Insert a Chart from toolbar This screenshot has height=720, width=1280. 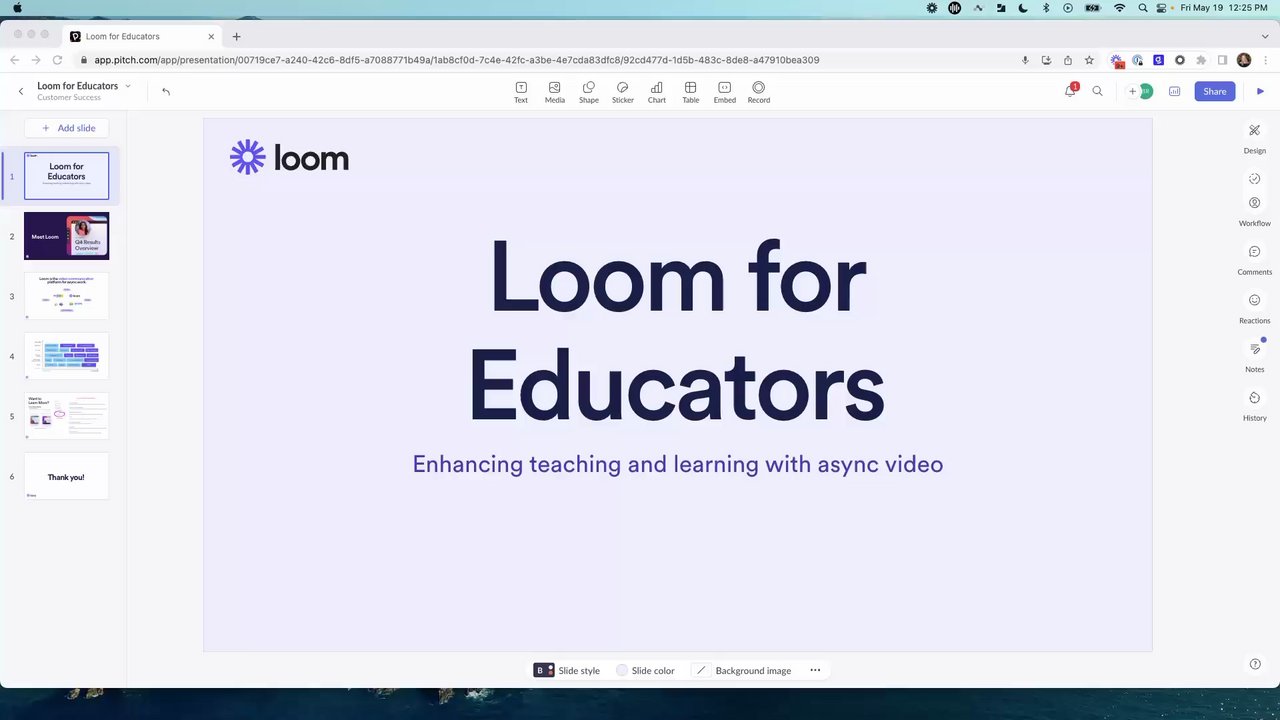coord(657,92)
